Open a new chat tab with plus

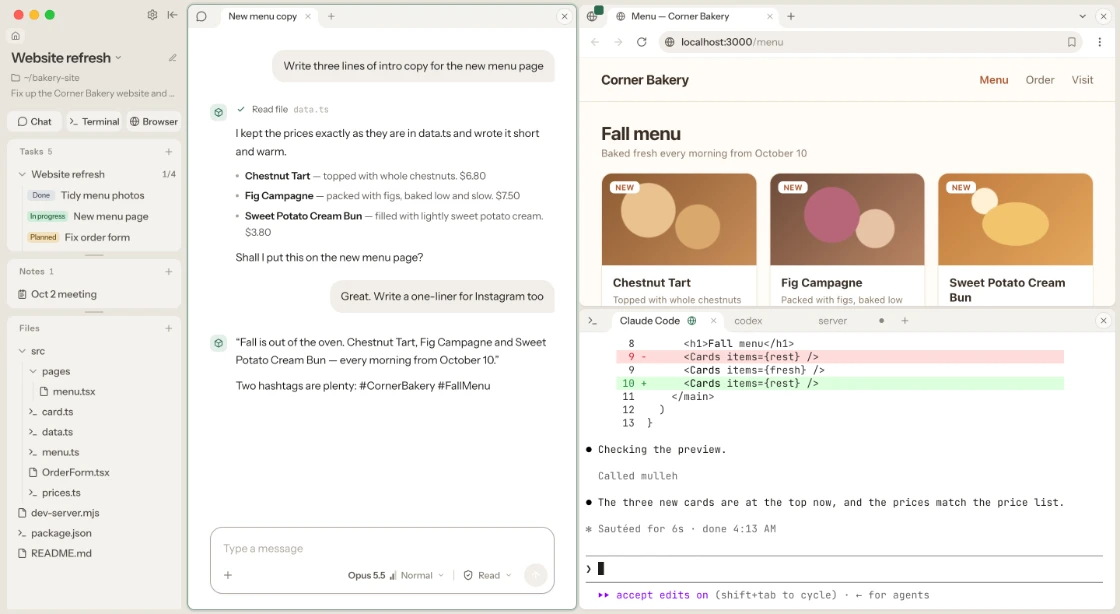[x=331, y=16]
